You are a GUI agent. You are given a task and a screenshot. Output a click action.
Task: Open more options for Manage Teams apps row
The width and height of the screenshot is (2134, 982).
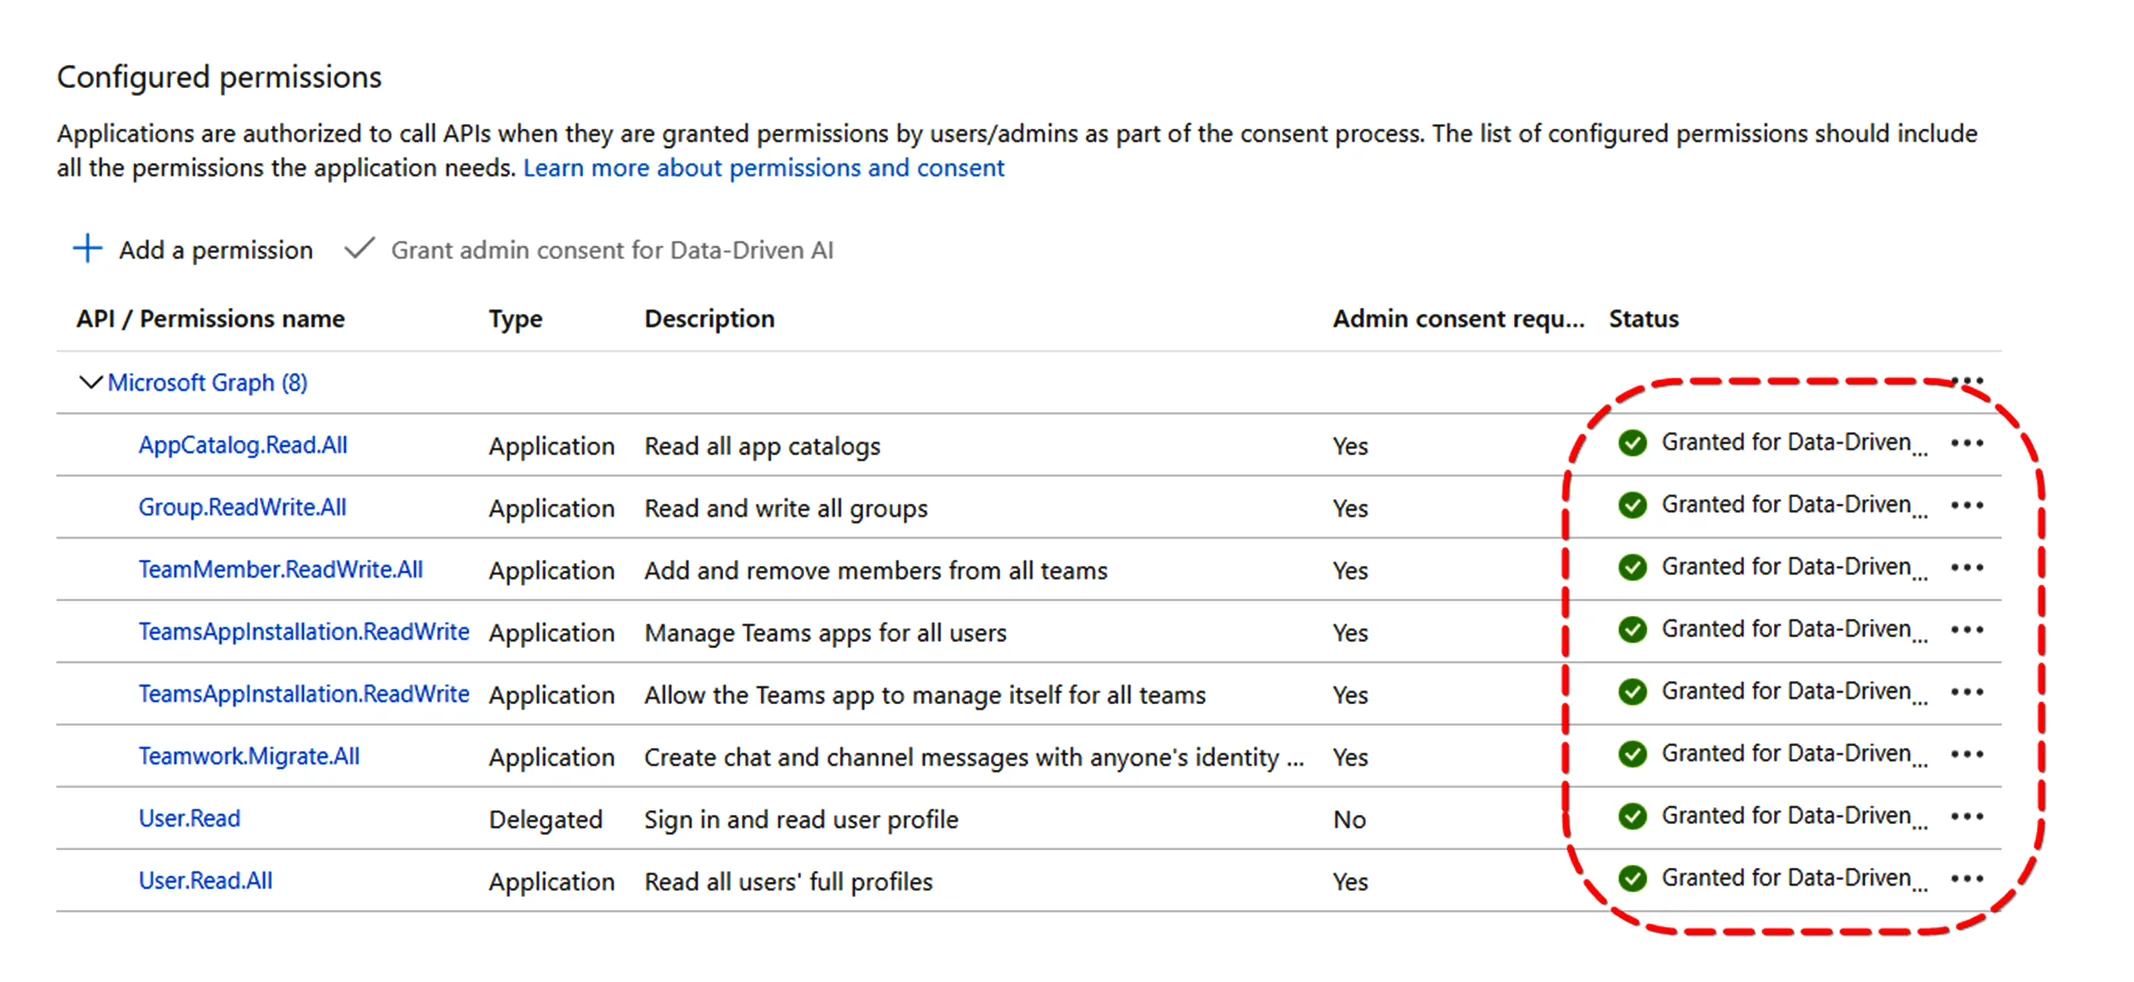click(x=1967, y=629)
